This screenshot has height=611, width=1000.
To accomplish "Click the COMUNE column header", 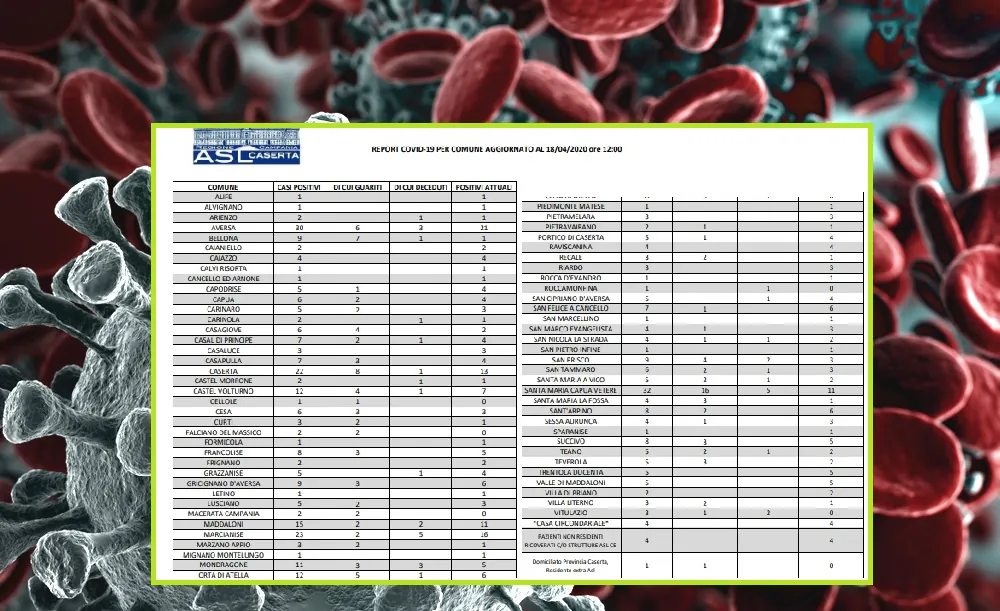I will click(223, 188).
